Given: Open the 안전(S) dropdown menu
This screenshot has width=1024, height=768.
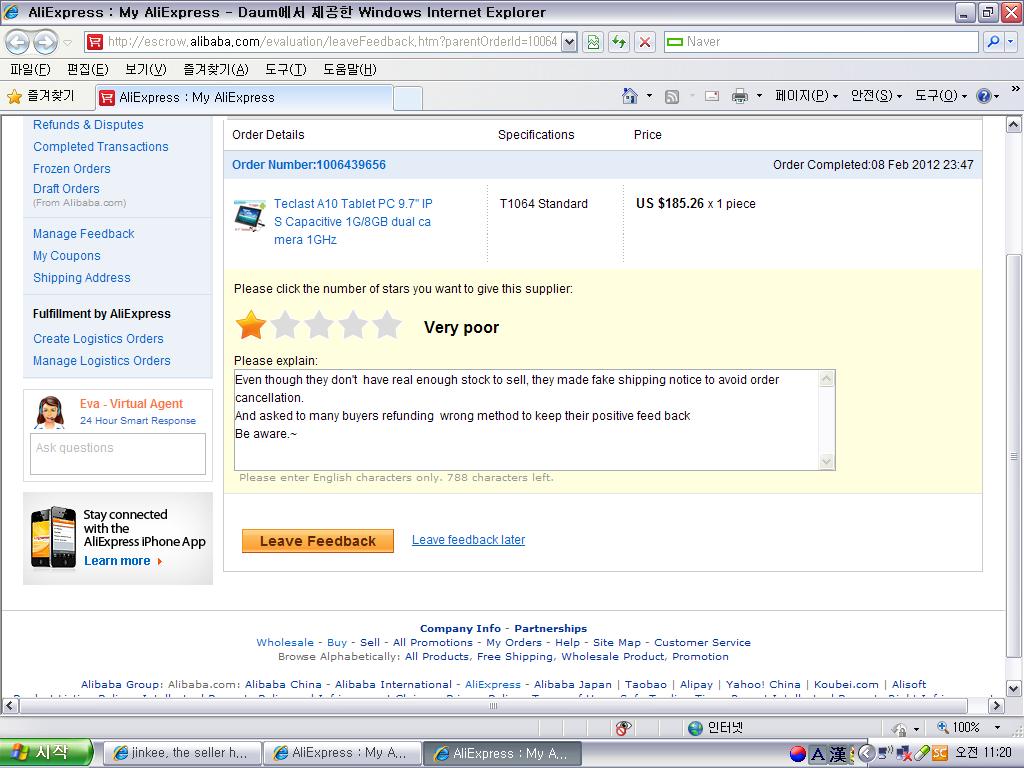Looking at the screenshot, I should (x=876, y=96).
